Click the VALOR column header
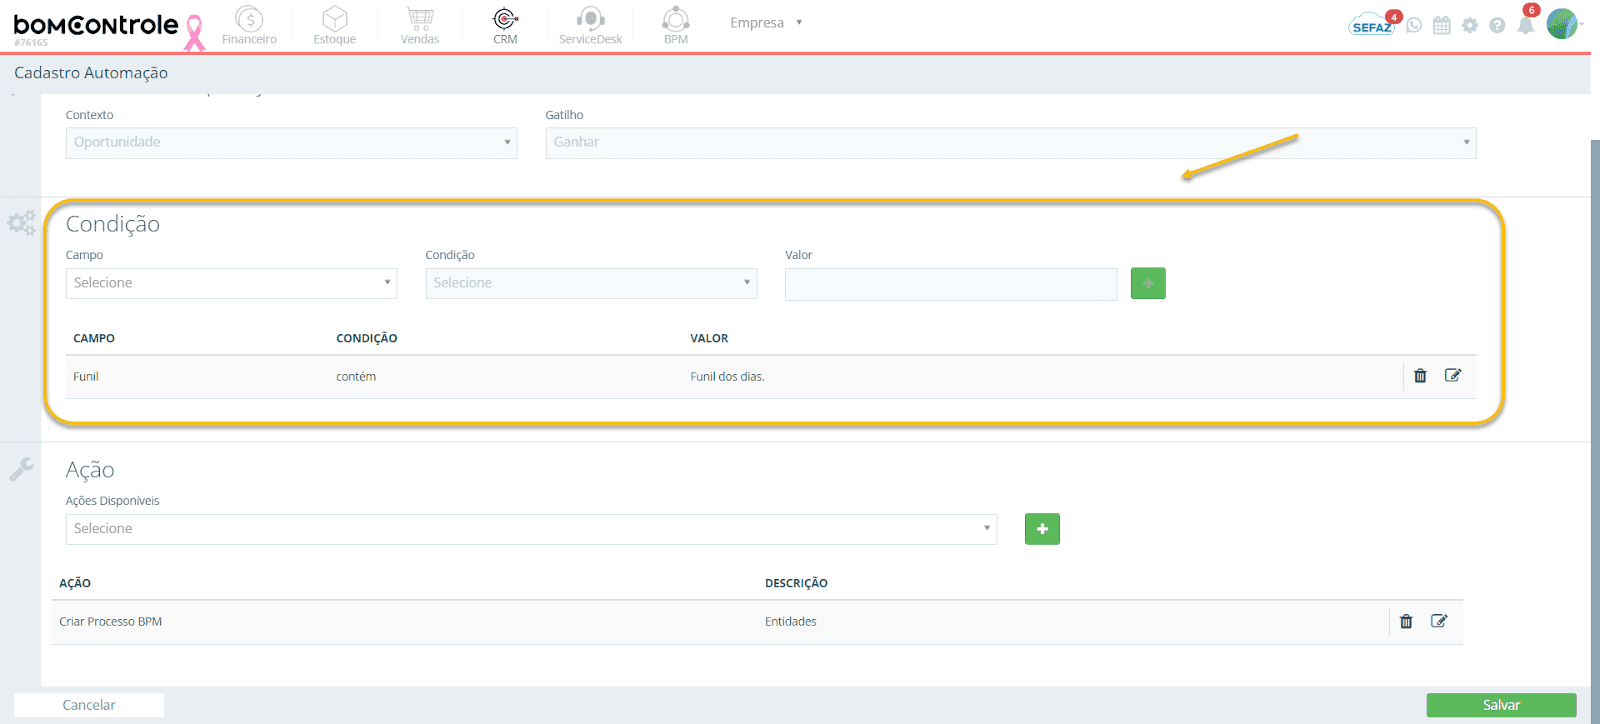 [709, 338]
